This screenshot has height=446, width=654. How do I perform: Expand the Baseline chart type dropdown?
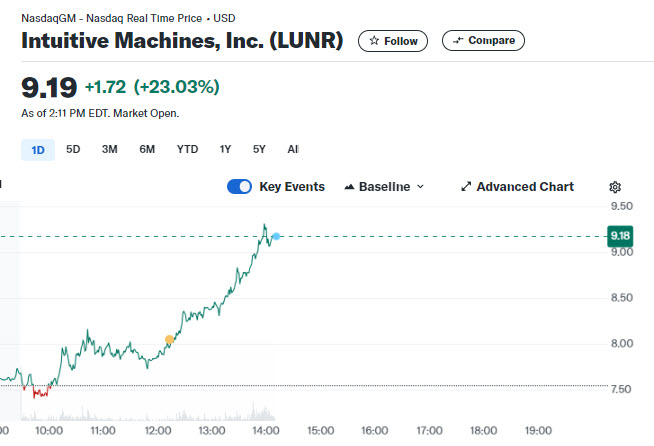click(384, 187)
